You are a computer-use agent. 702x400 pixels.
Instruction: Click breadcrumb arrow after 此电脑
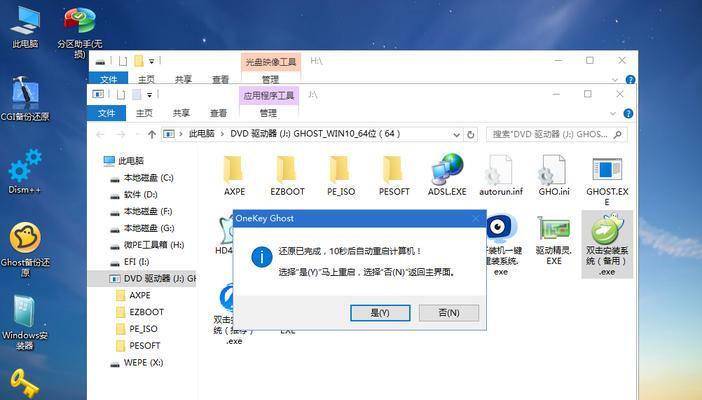(223, 134)
